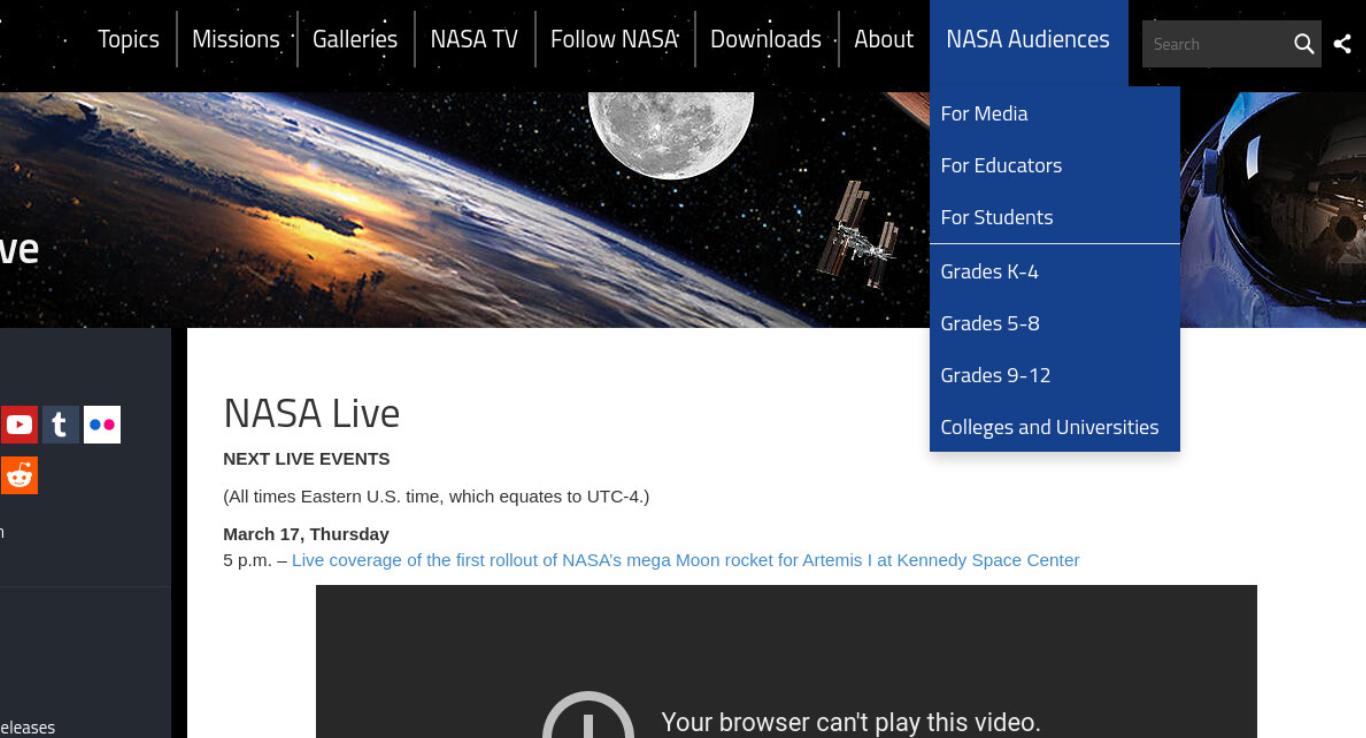Open NASA's Flickr icon
The image size is (1366, 738).
(102, 425)
